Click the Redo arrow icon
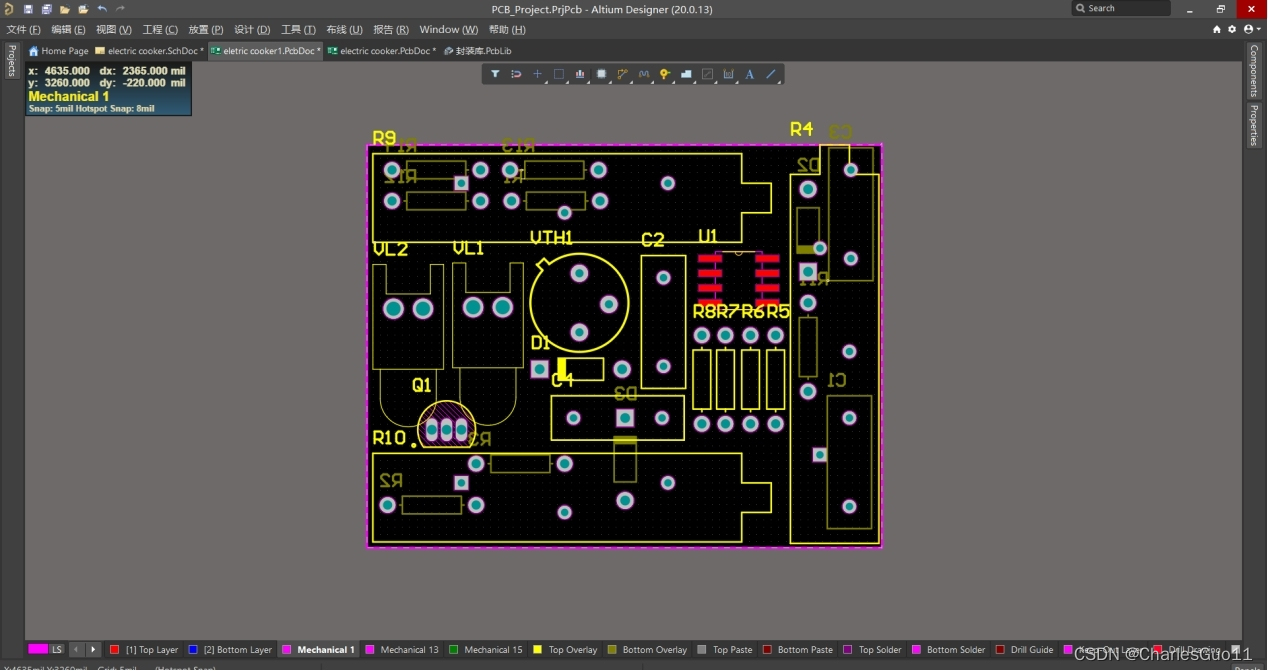Screen dimensions: 1268x671 (120, 9)
